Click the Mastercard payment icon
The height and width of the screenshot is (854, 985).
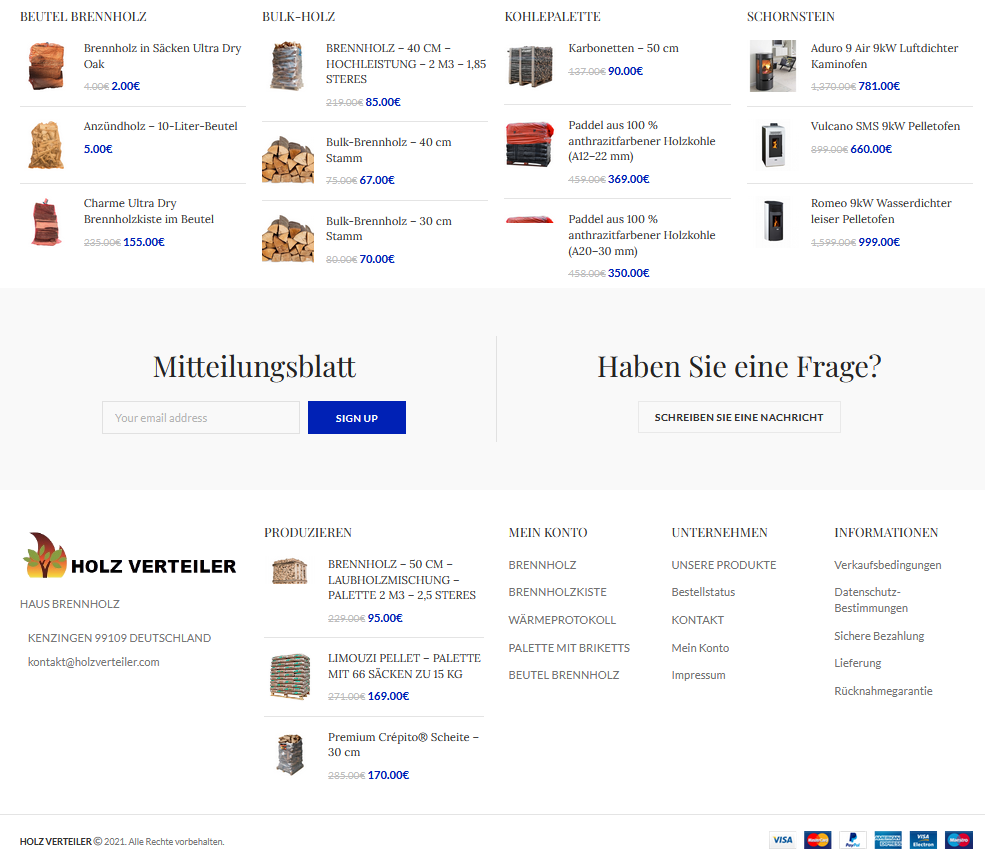click(817, 840)
